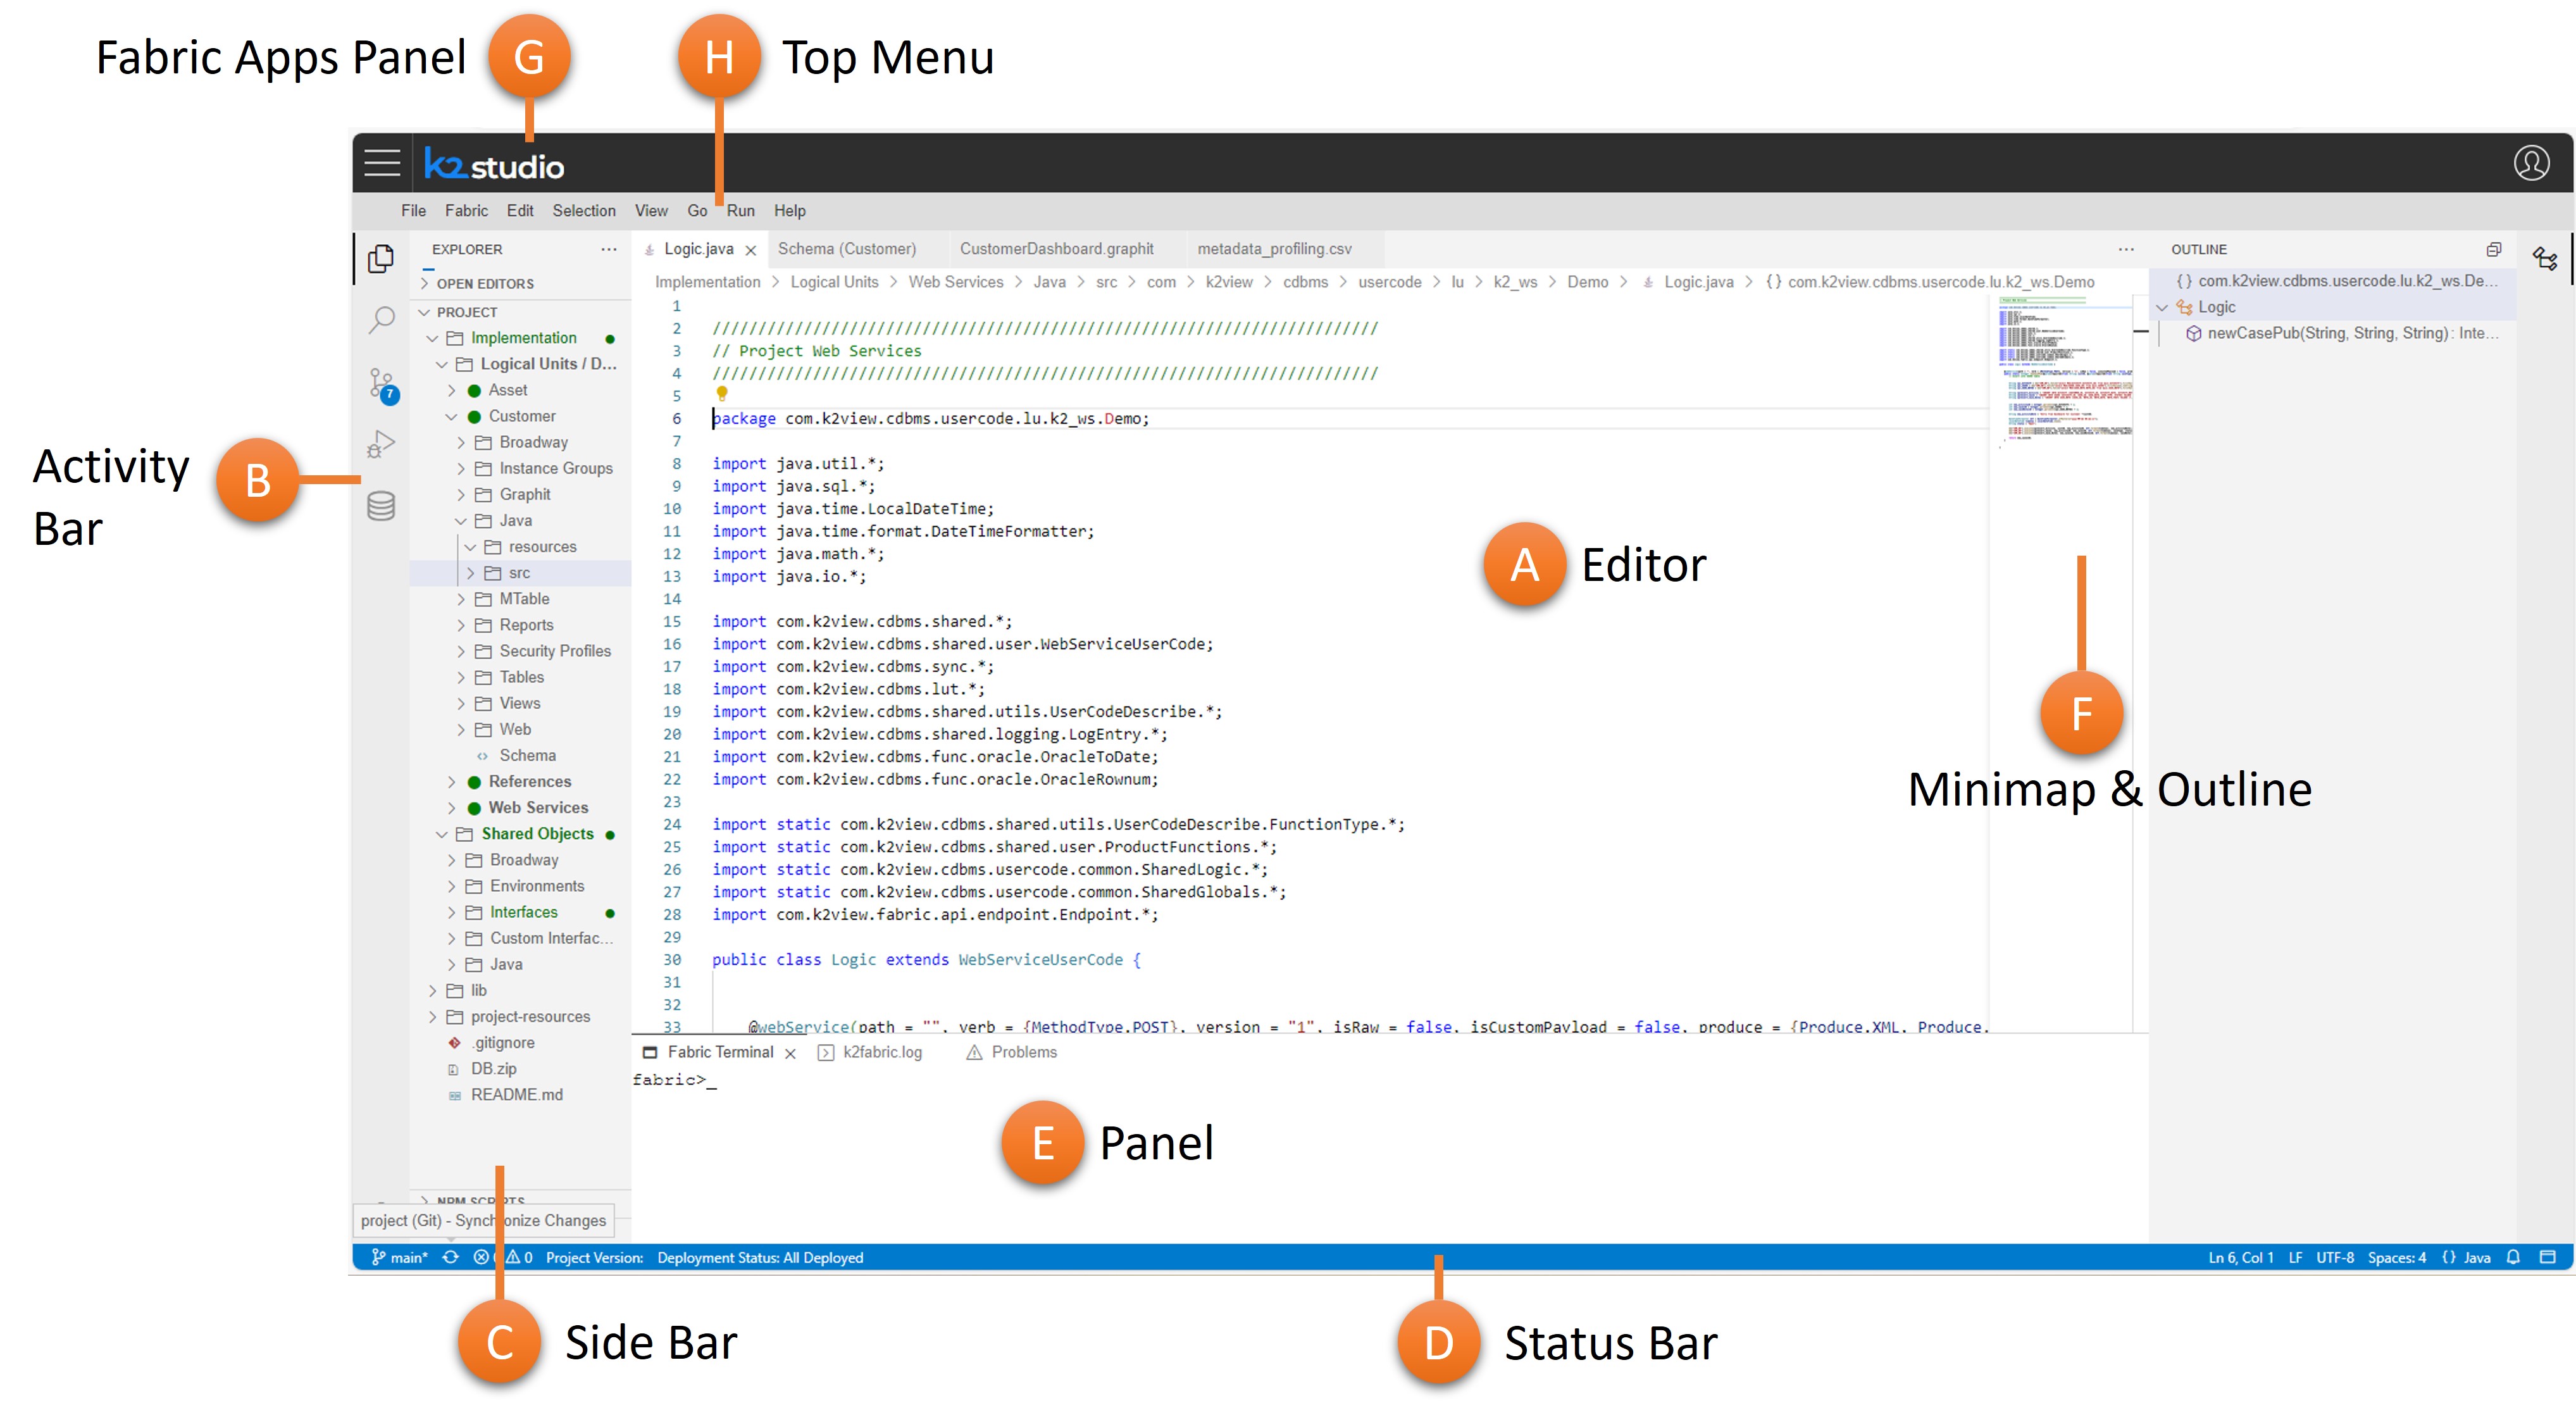This screenshot has width=2576, height=1422.
Task: Switch to the CustomerDashboard.graphit tab
Action: (1056, 249)
